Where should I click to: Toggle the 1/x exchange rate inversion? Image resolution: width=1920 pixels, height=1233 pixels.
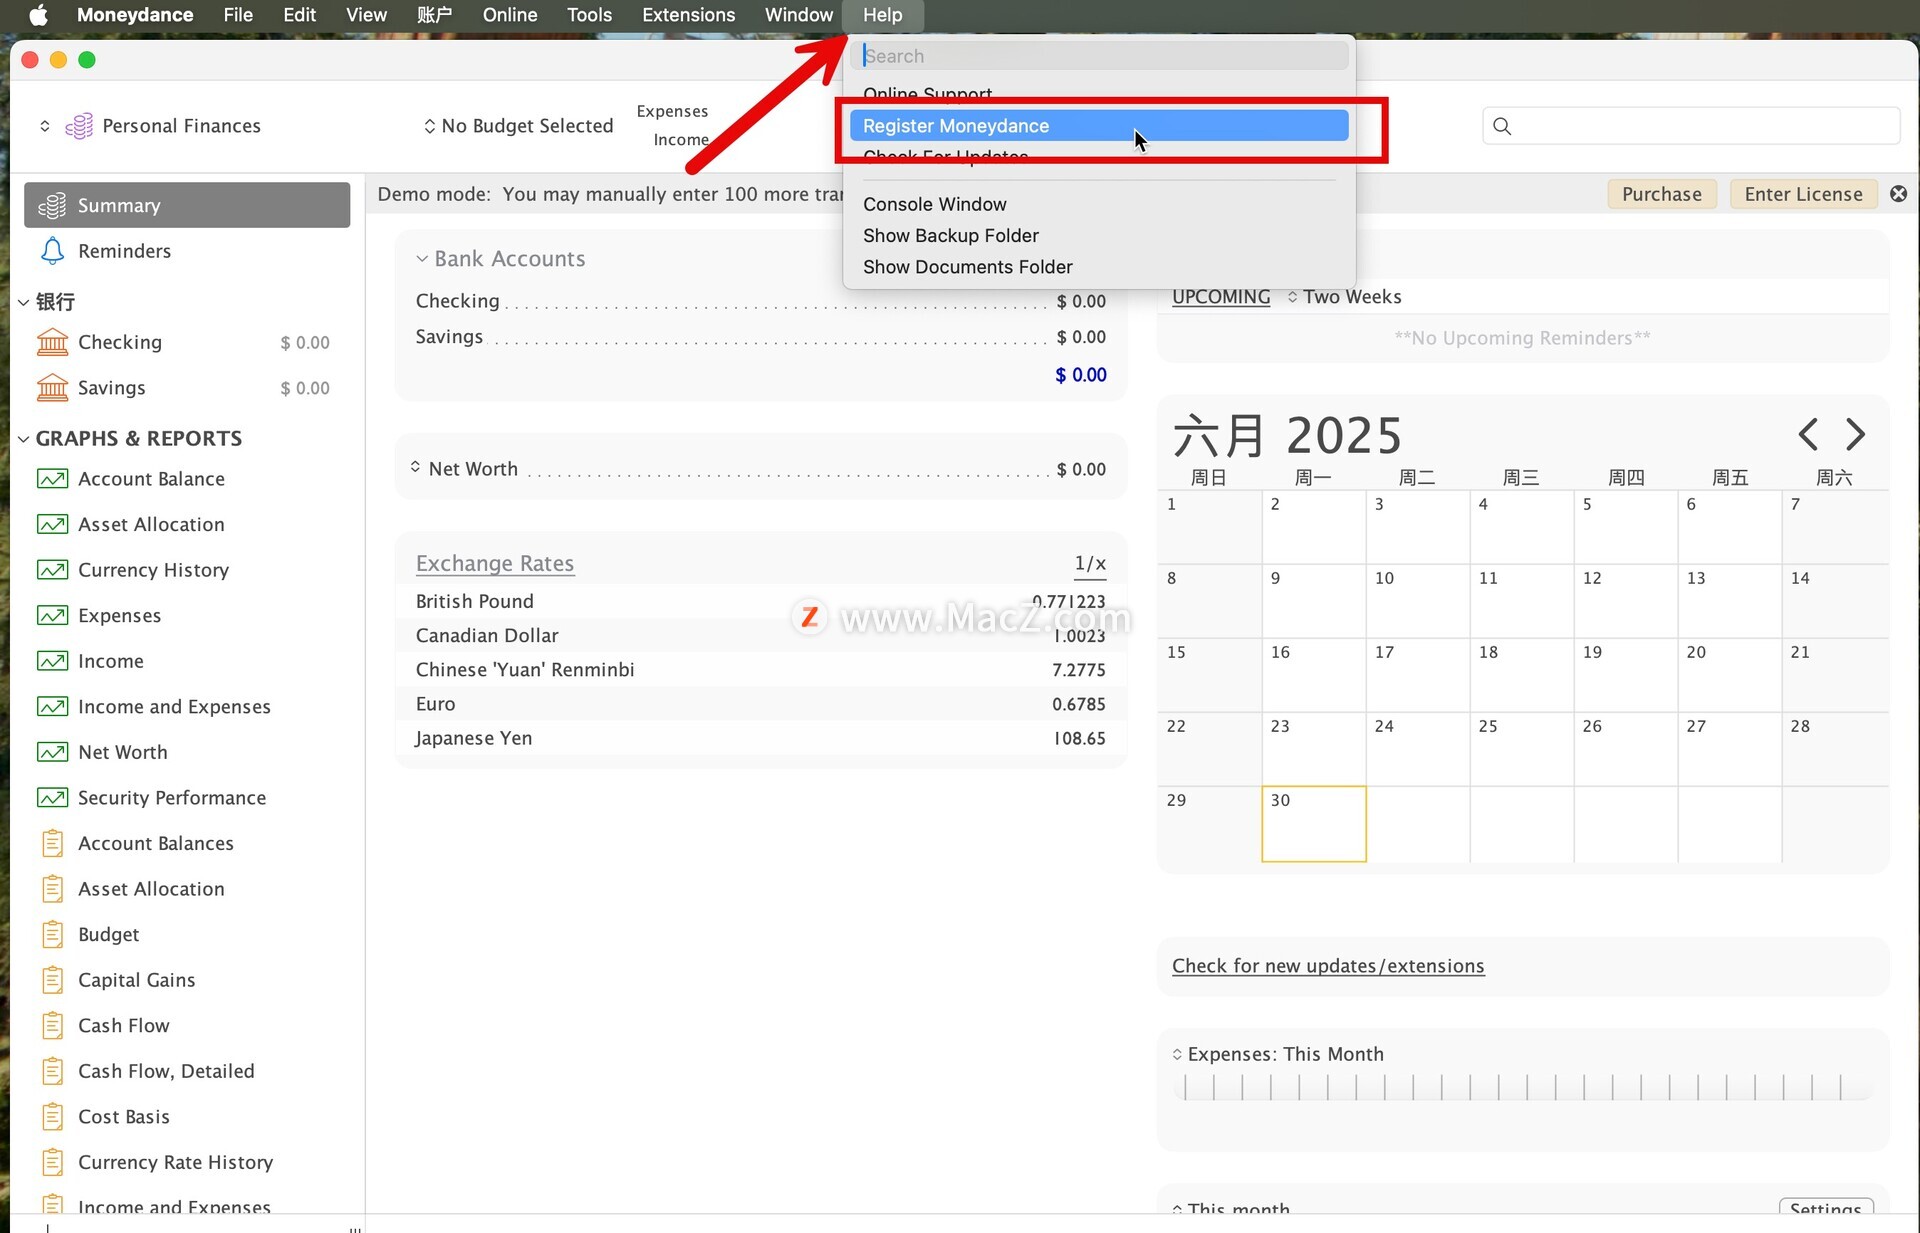pyautogui.click(x=1090, y=564)
